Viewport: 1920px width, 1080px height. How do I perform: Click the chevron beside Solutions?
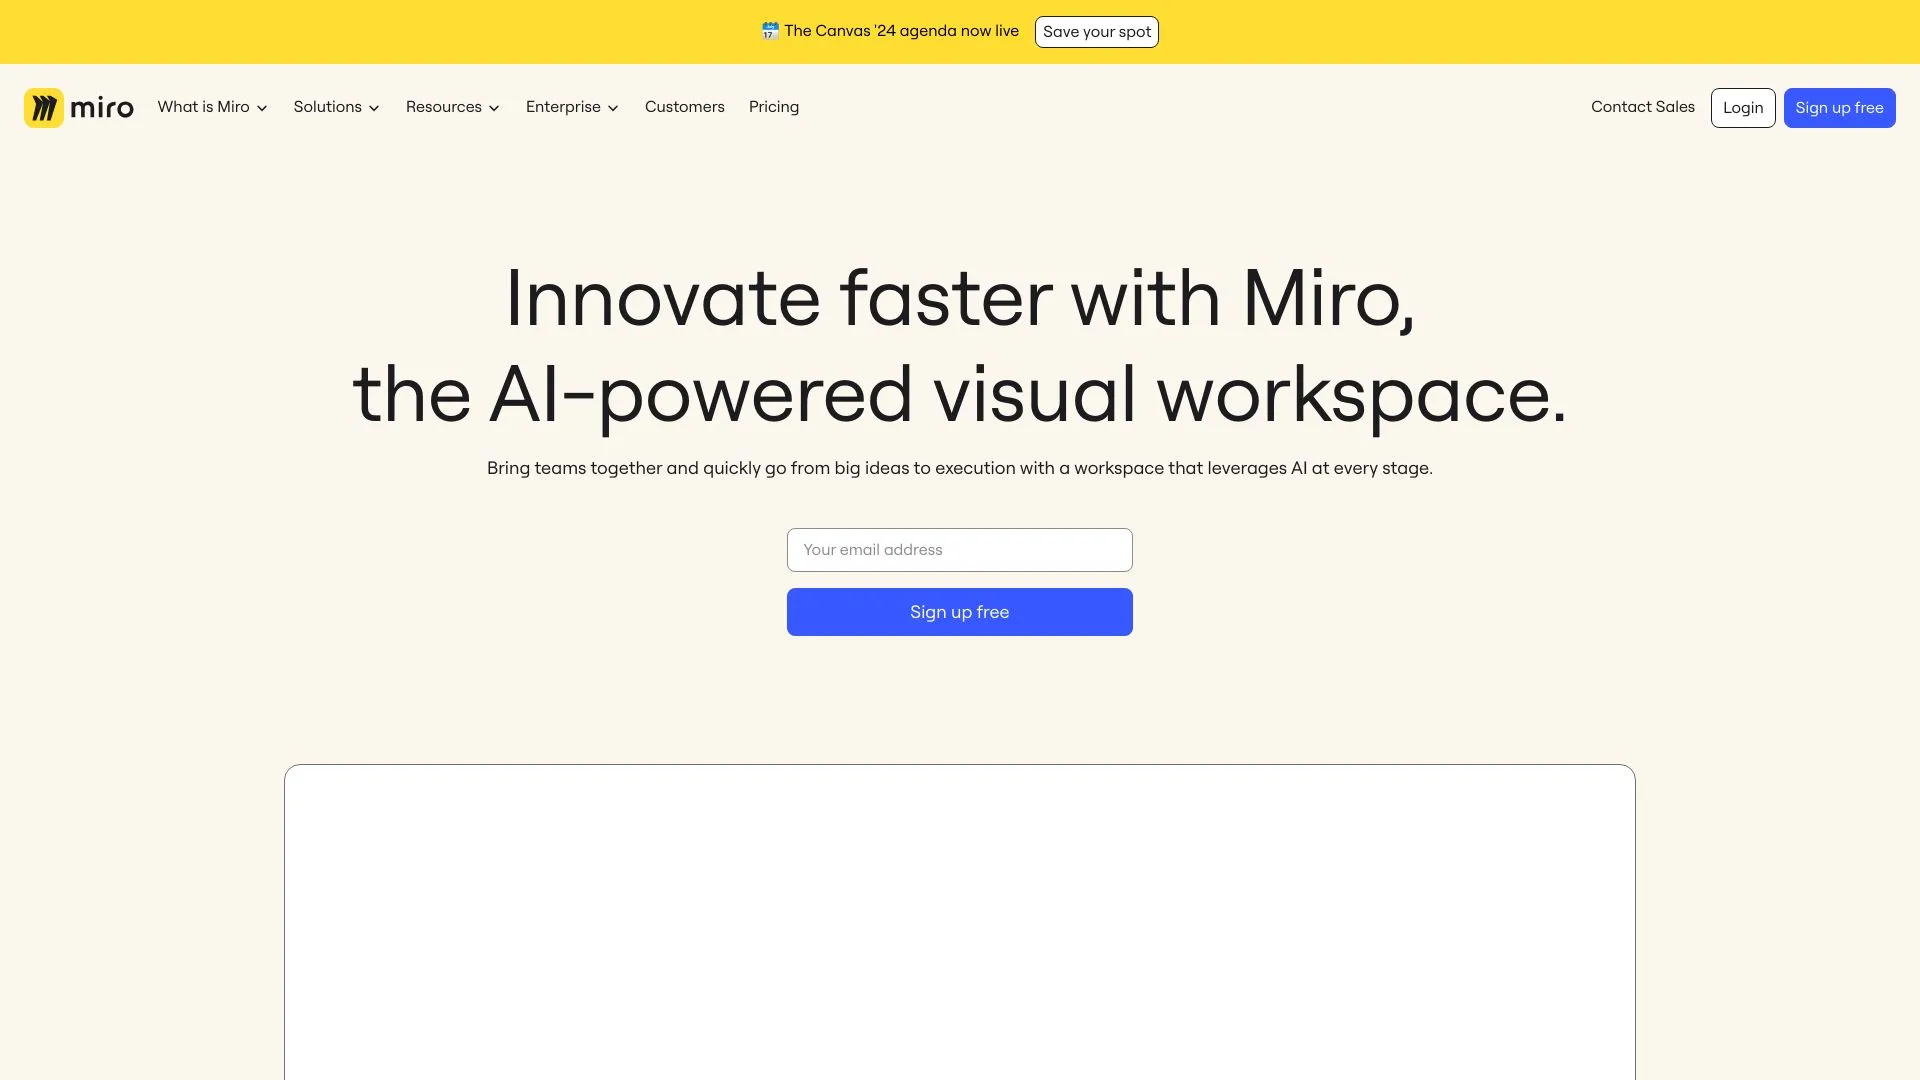(x=375, y=108)
